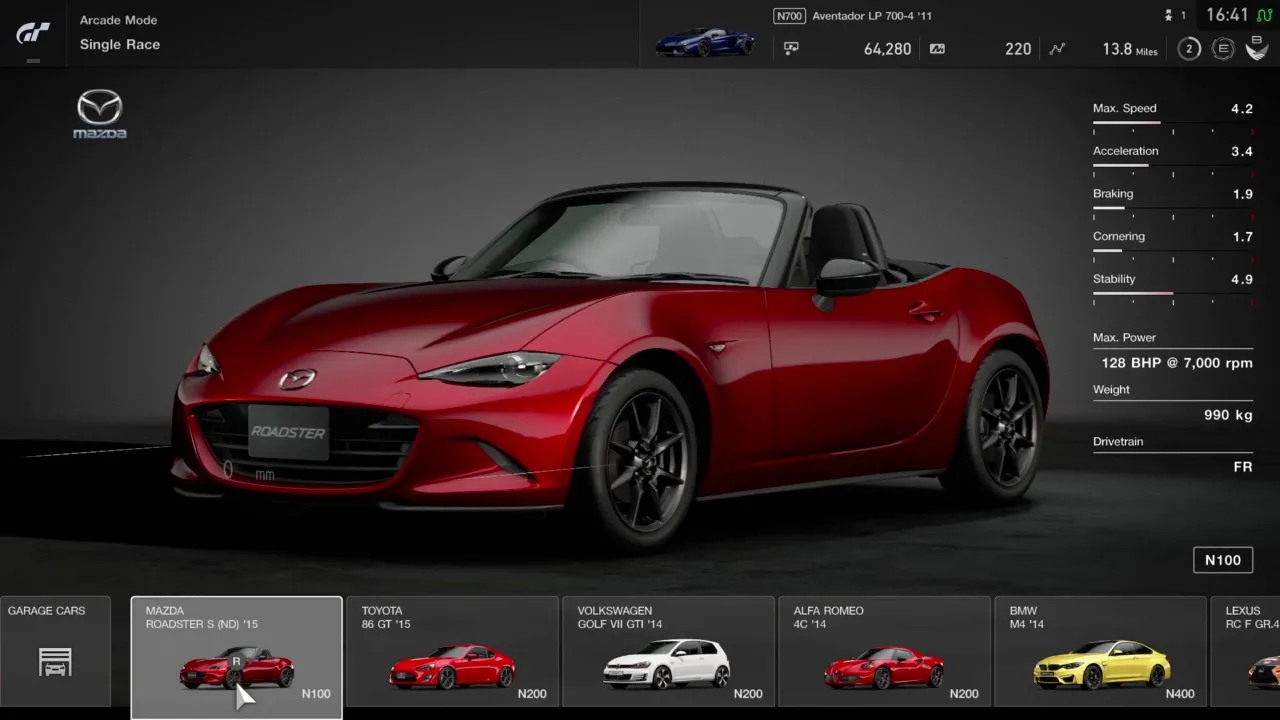Click the mileage points icon beside 220
Image resolution: width=1280 pixels, height=720 pixels.
pyautogui.click(x=937, y=48)
